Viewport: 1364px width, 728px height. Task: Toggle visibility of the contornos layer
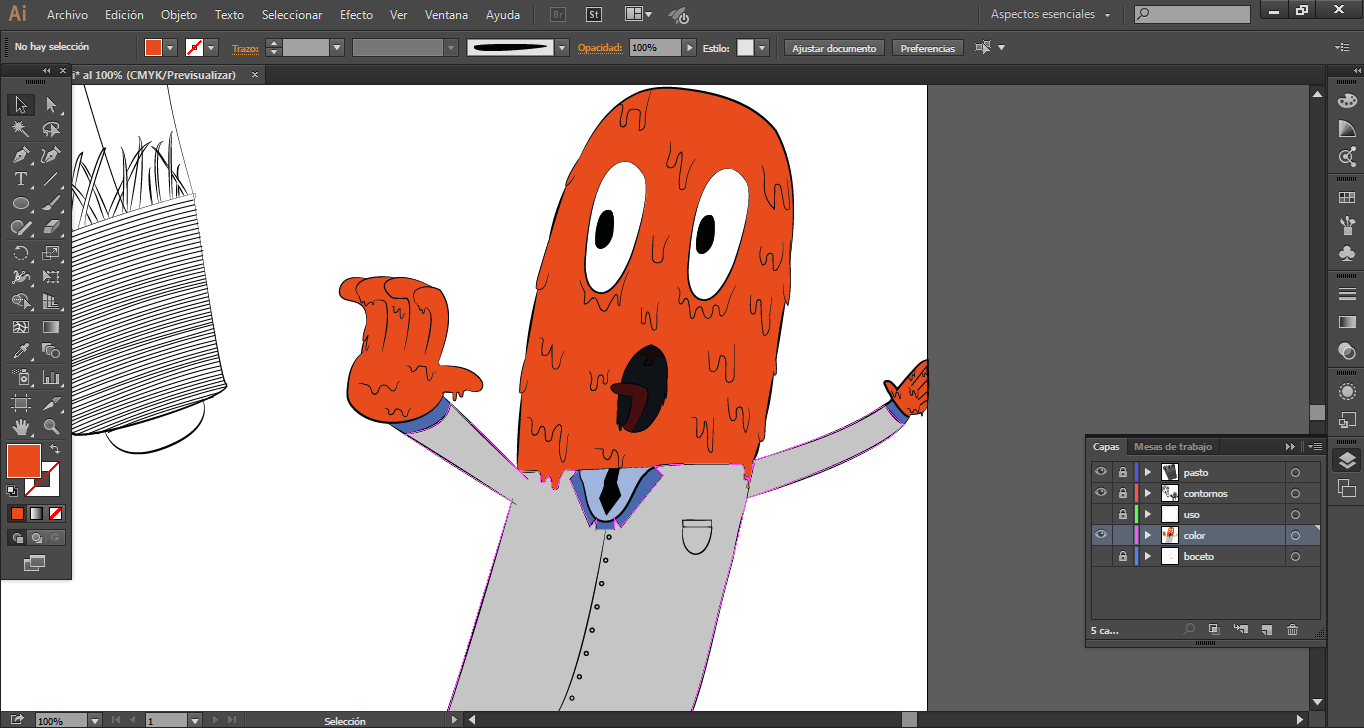tap(1101, 493)
